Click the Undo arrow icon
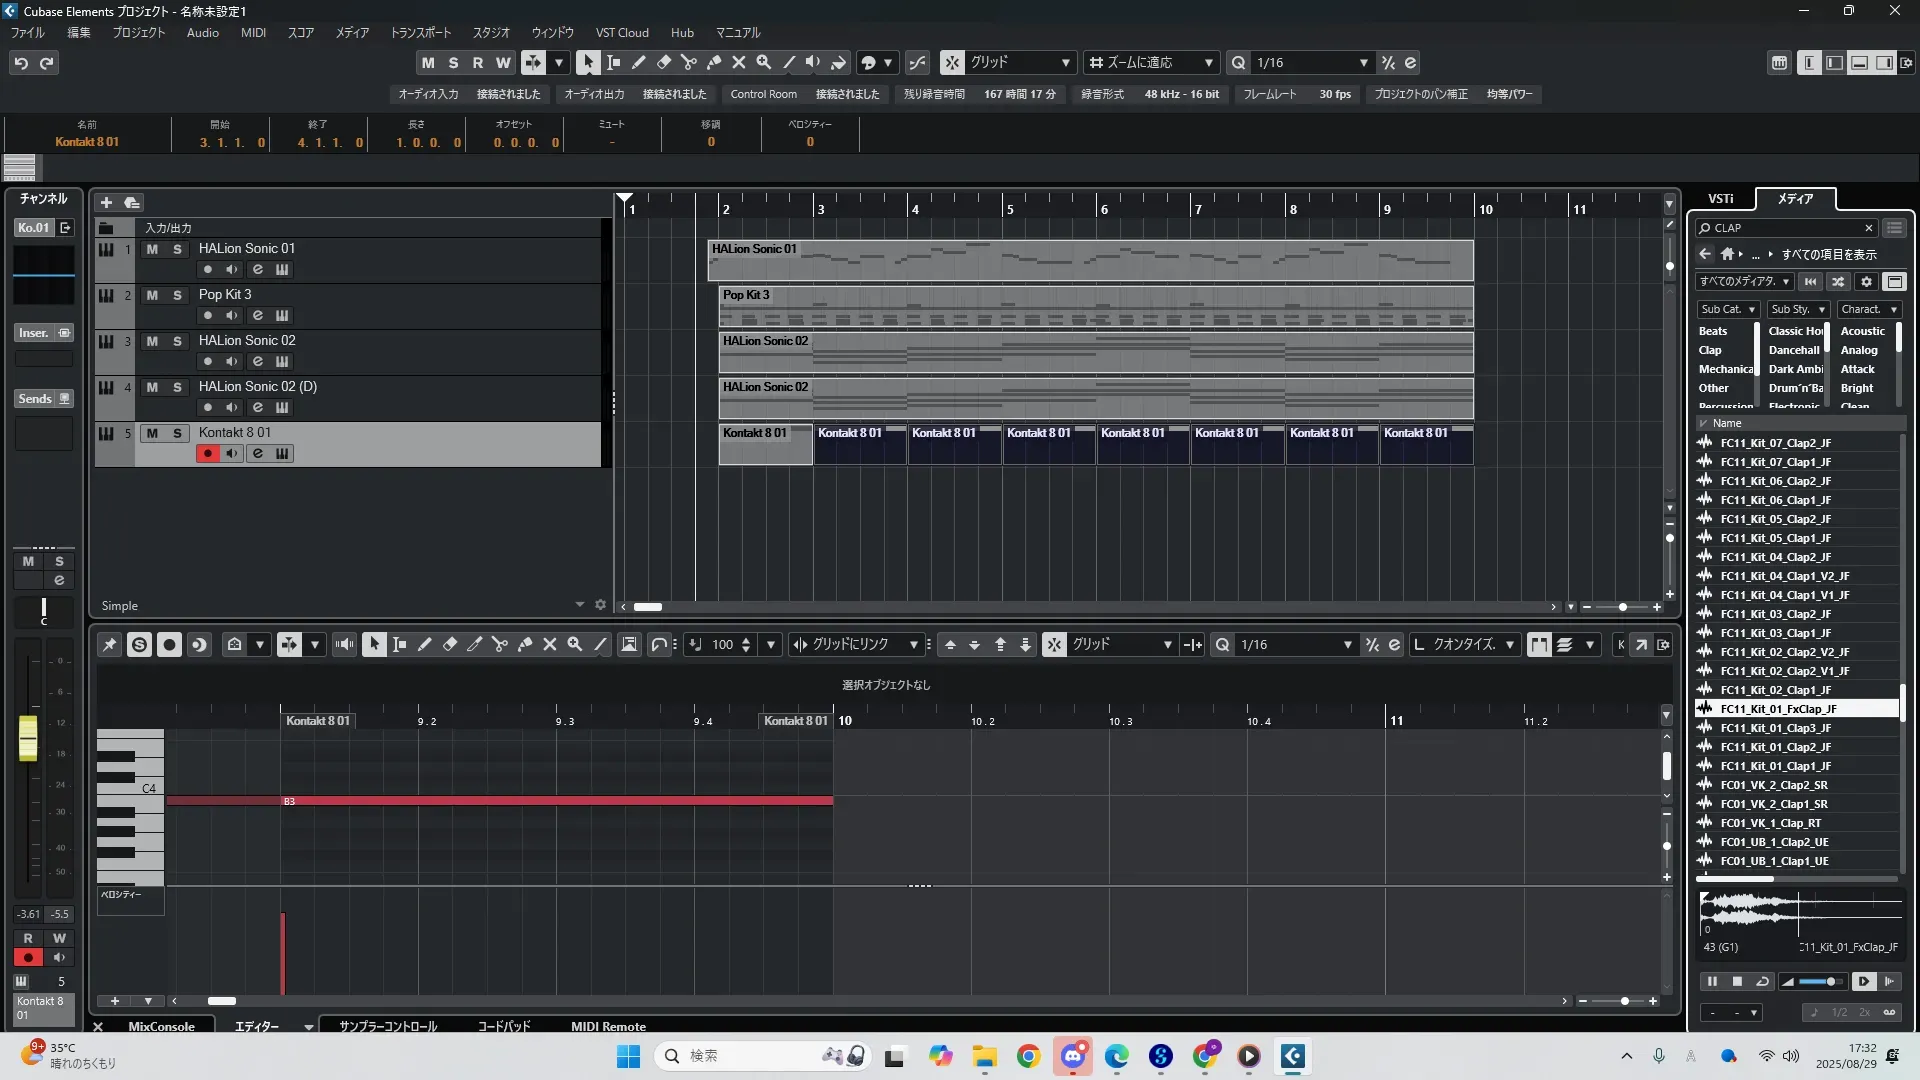This screenshot has height=1080, width=1920. coord(21,63)
